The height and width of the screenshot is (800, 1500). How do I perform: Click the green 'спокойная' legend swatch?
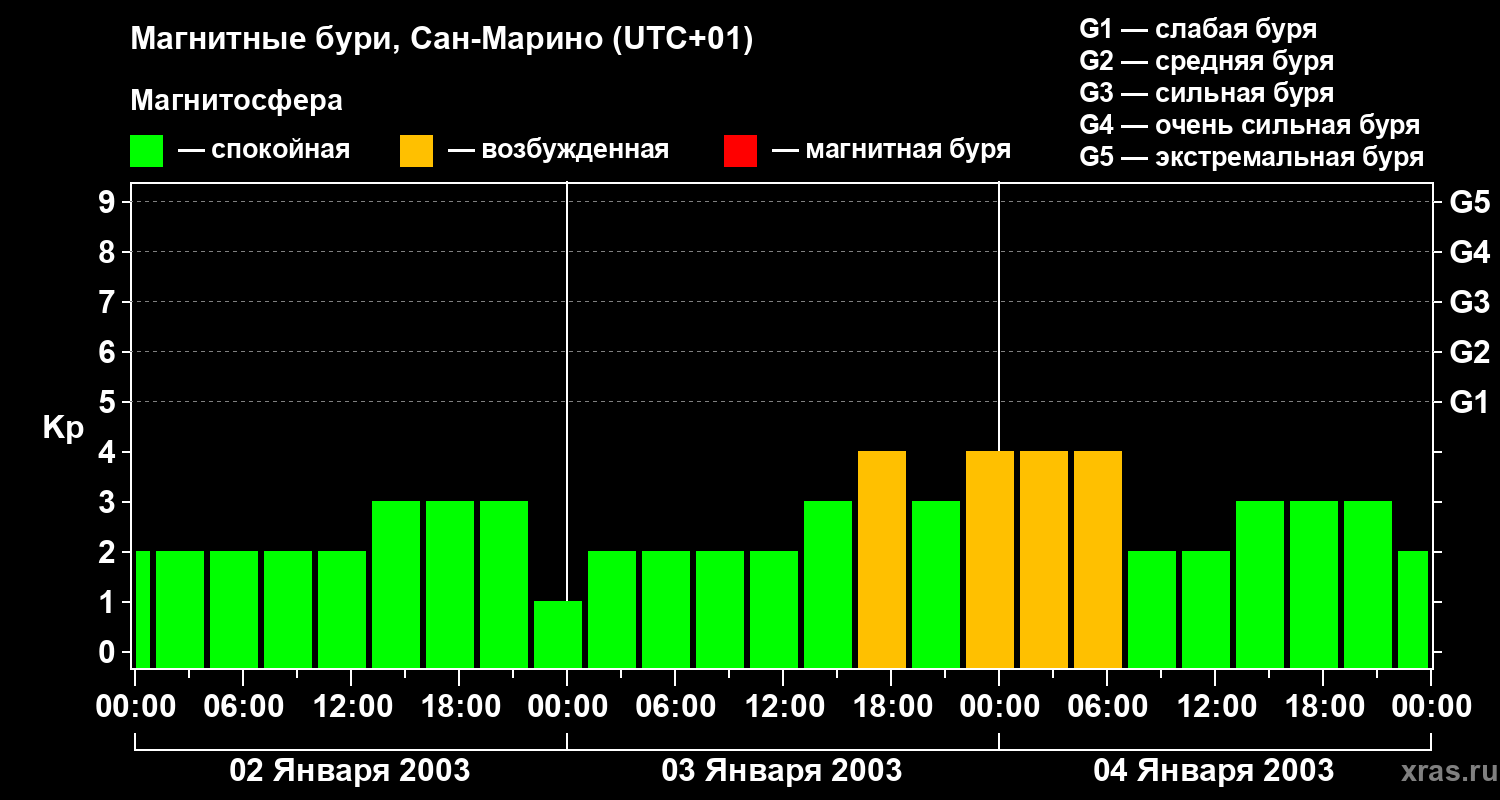pos(146,151)
